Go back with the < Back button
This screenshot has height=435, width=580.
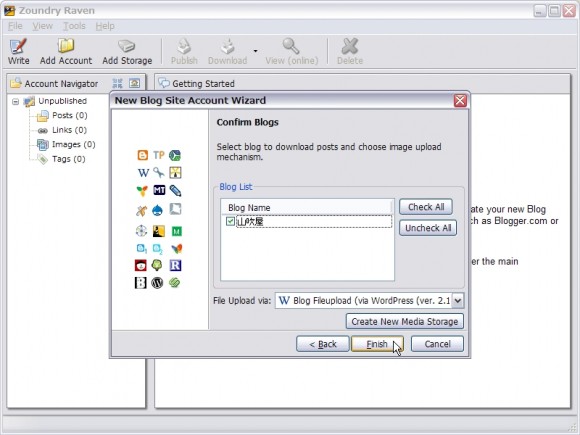click(323, 344)
